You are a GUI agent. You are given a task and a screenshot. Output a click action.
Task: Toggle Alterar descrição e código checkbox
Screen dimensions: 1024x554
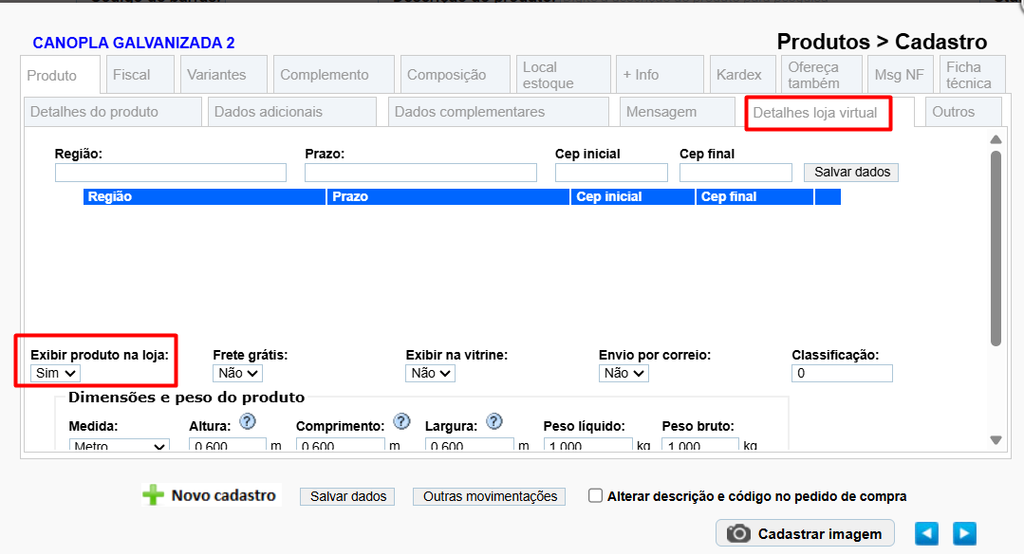[x=595, y=496]
